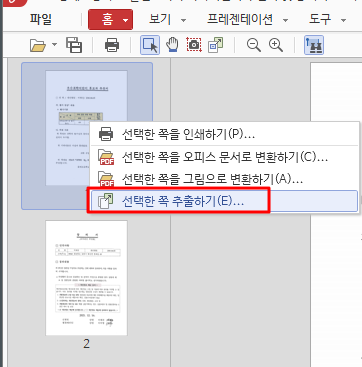362x367 pixels.
Task: Toggle the binoculars find panel button
Action: (x=314, y=45)
